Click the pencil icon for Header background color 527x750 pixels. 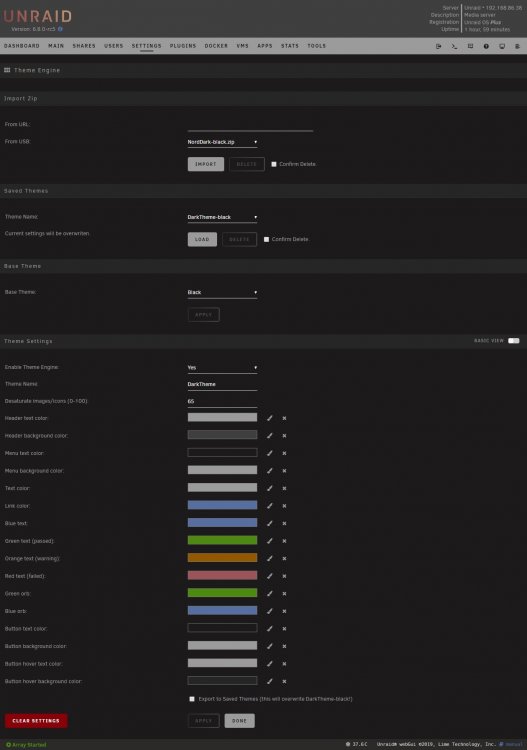270,436
